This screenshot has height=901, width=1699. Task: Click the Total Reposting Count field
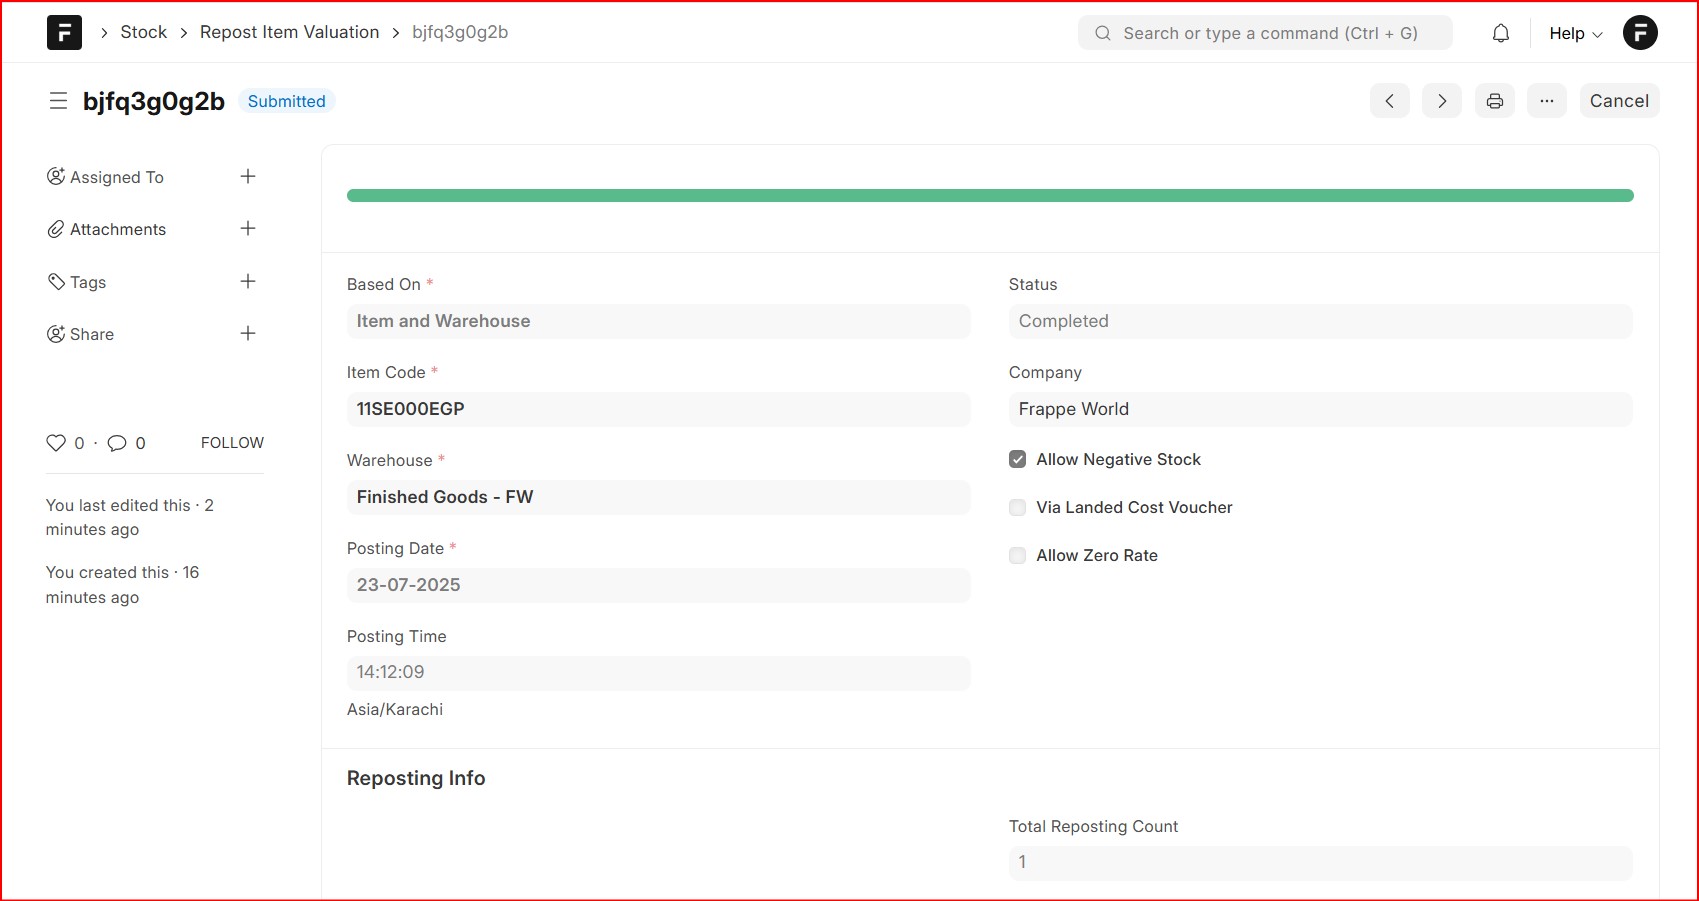pos(1320,862)
